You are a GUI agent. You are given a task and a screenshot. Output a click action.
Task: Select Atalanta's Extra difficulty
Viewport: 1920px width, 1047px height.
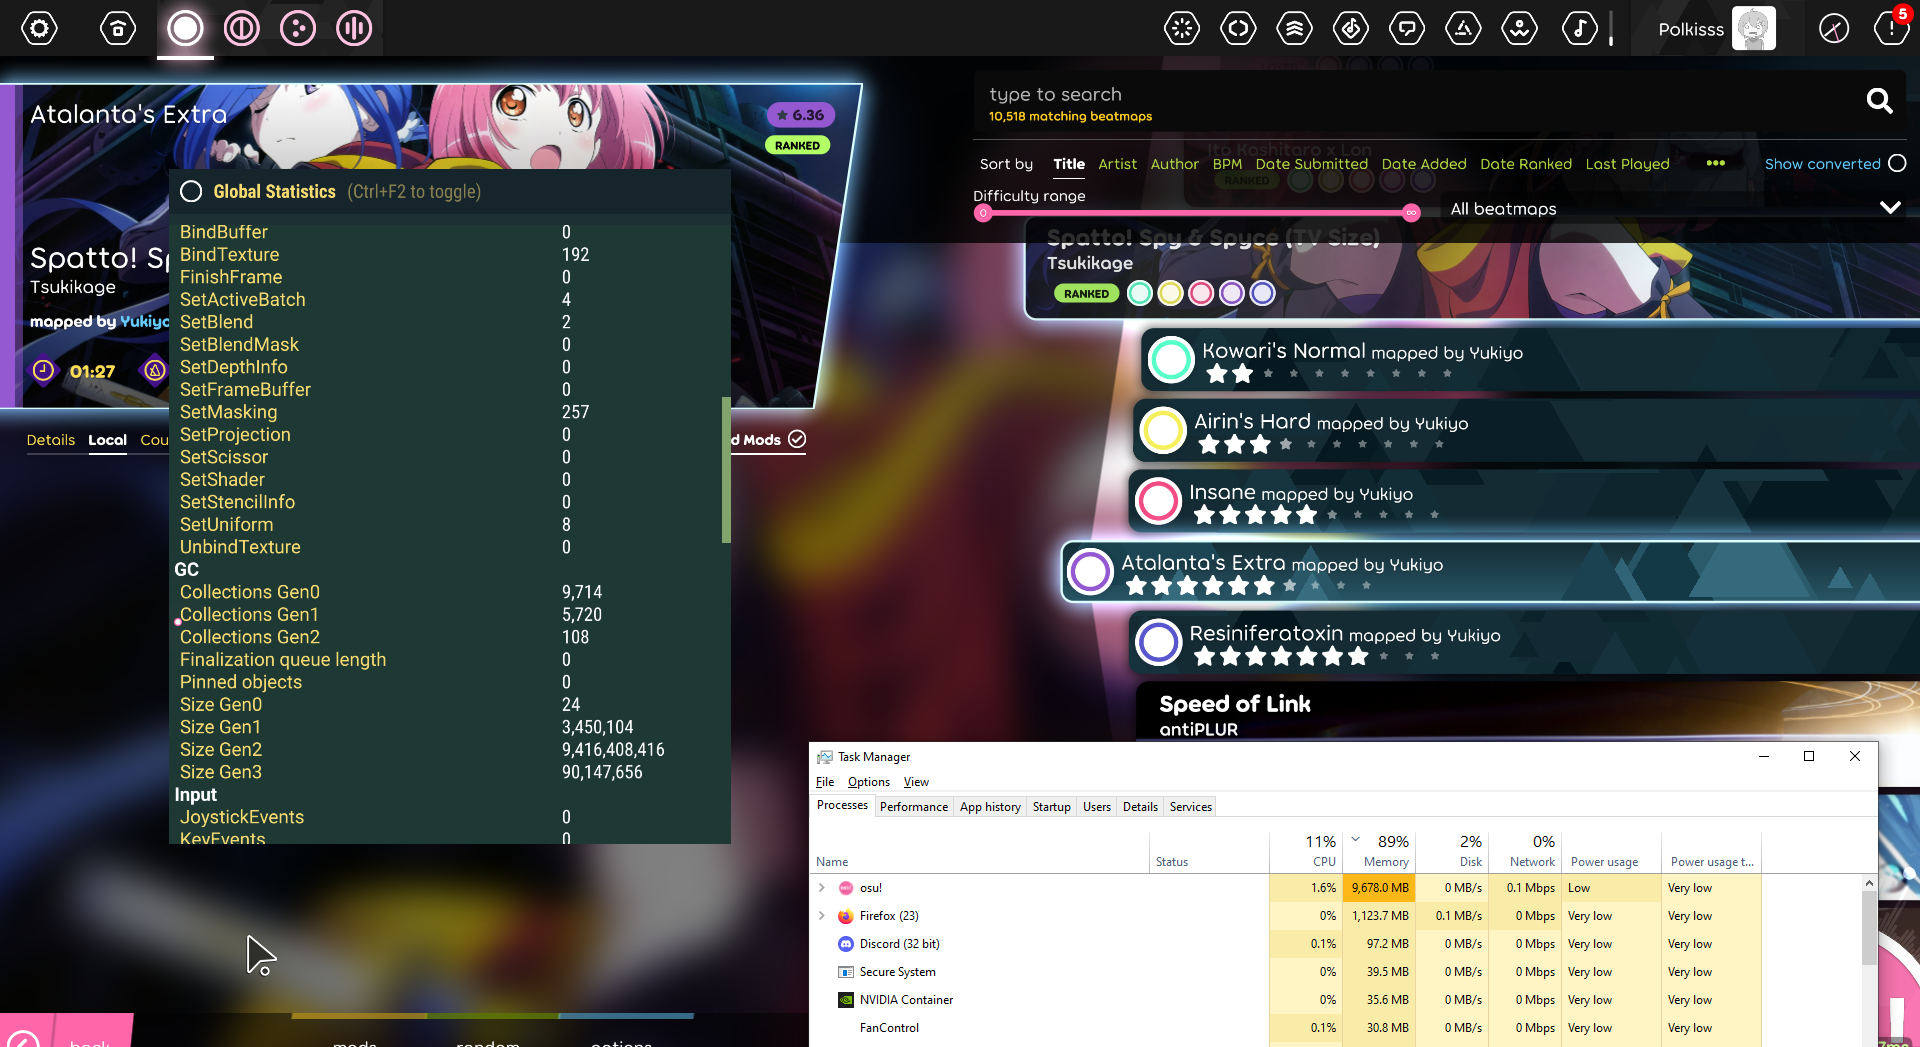(x=1491, y=572)
